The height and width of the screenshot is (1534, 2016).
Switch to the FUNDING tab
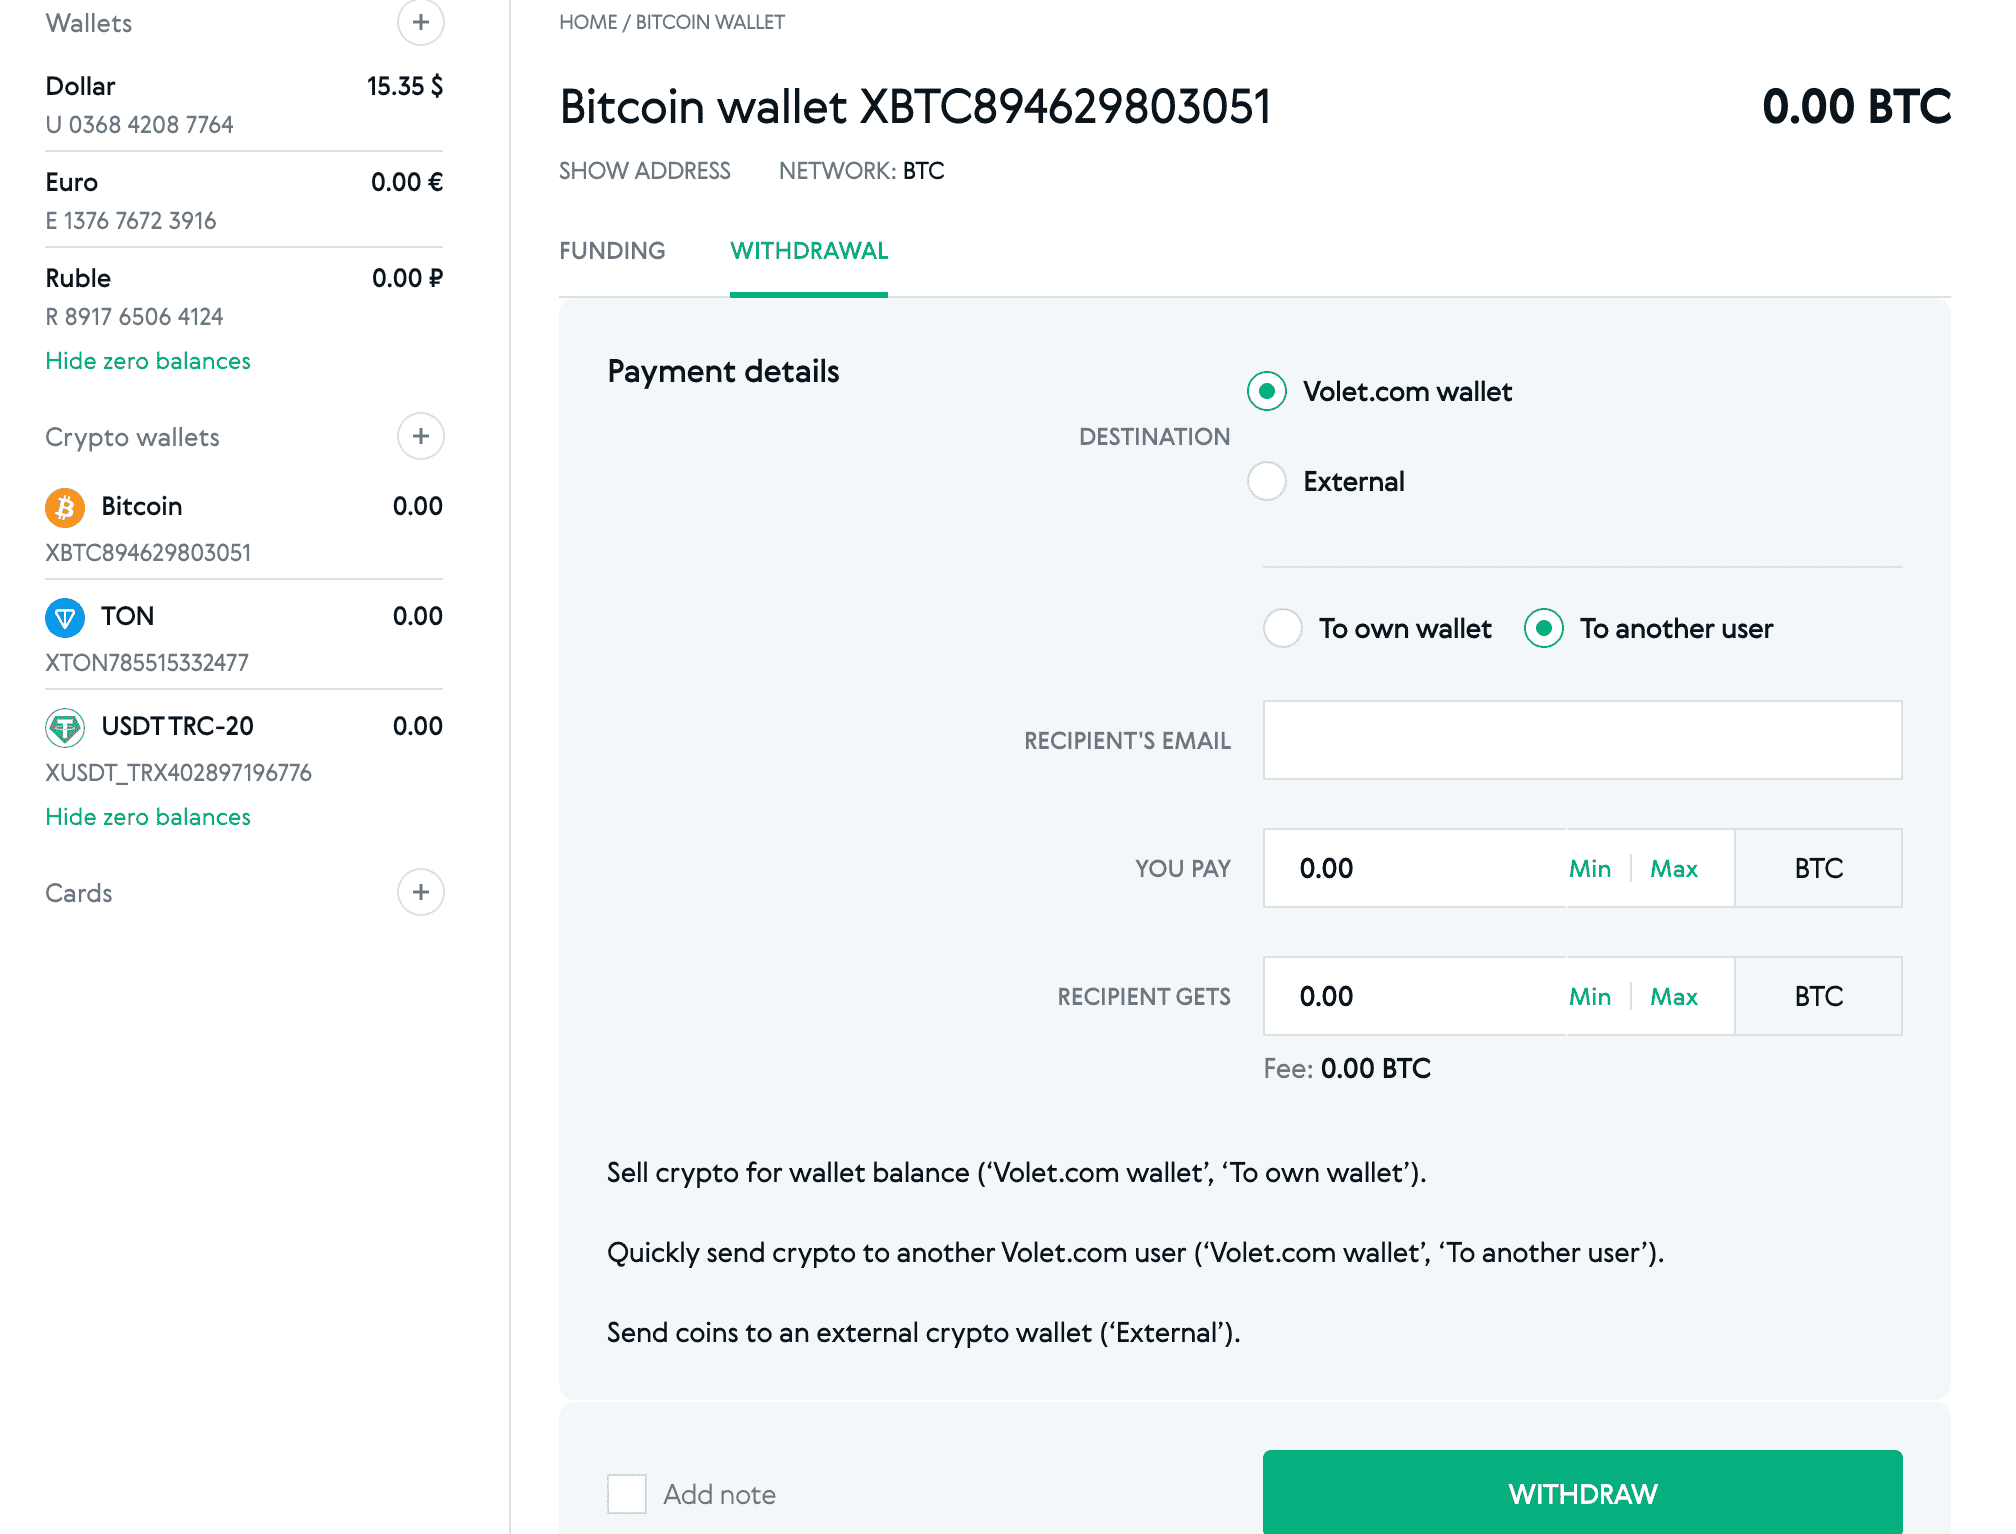pos(612,251)
